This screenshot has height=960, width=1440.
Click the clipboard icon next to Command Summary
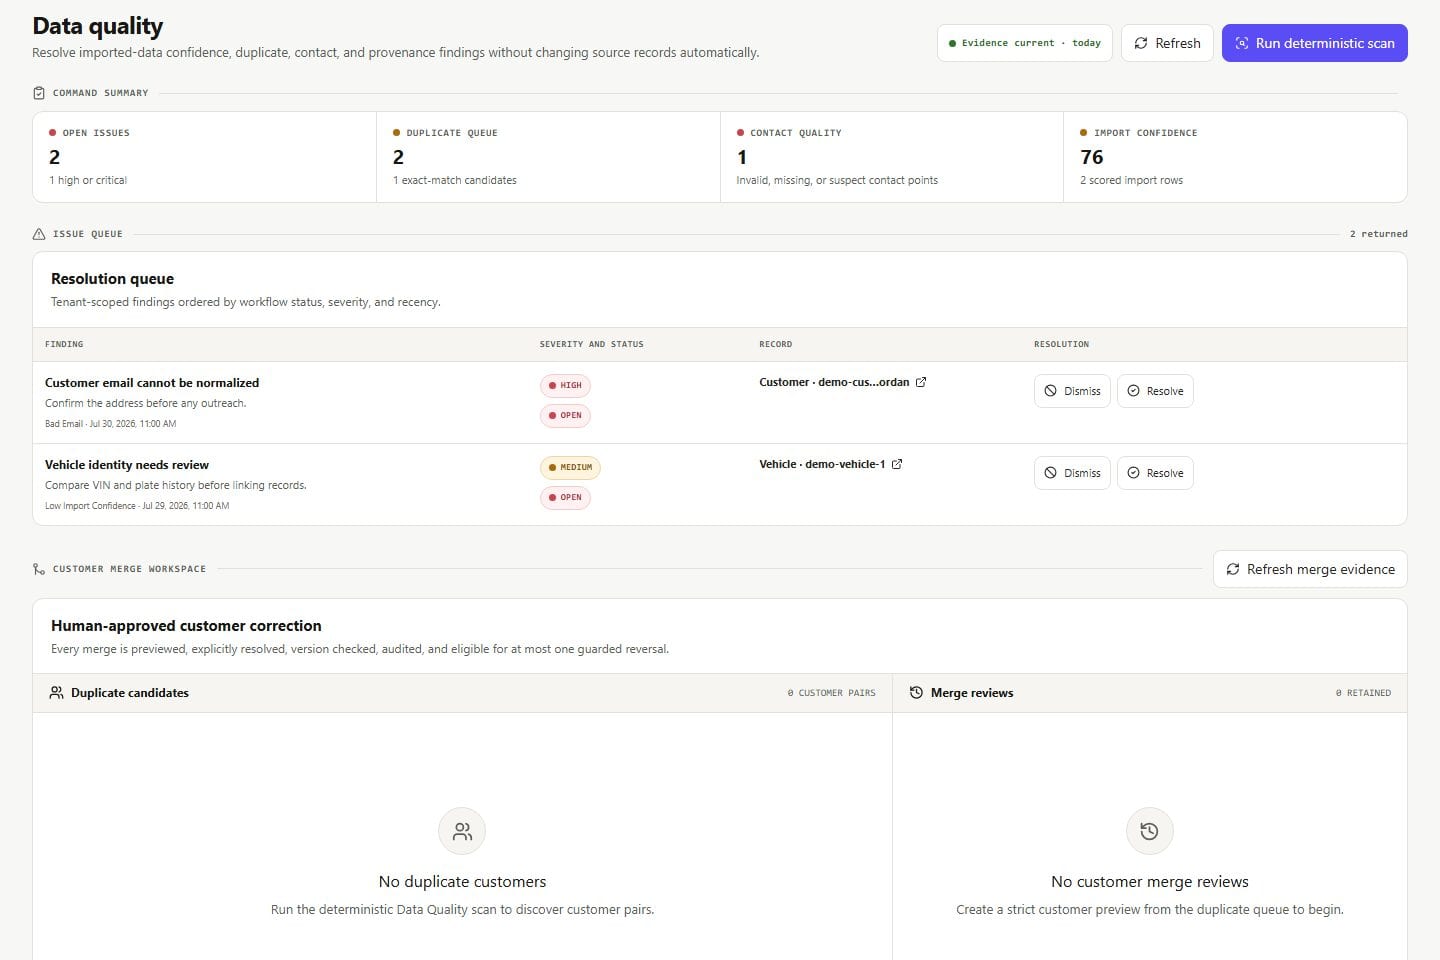pos(39,93)
